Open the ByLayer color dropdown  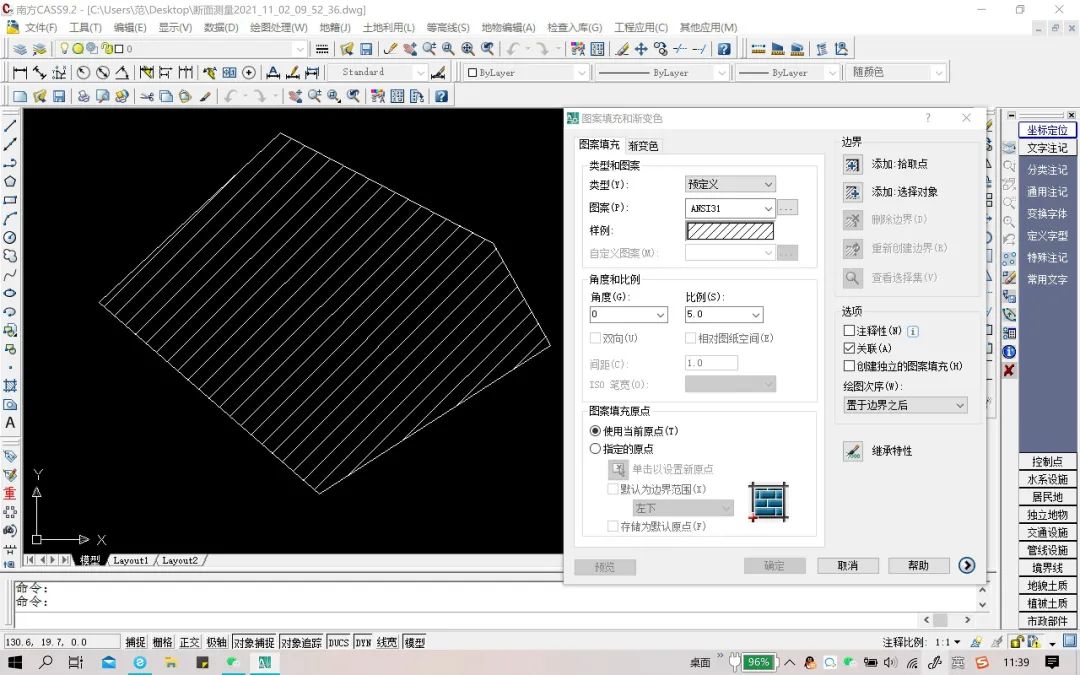coord(526,72)
